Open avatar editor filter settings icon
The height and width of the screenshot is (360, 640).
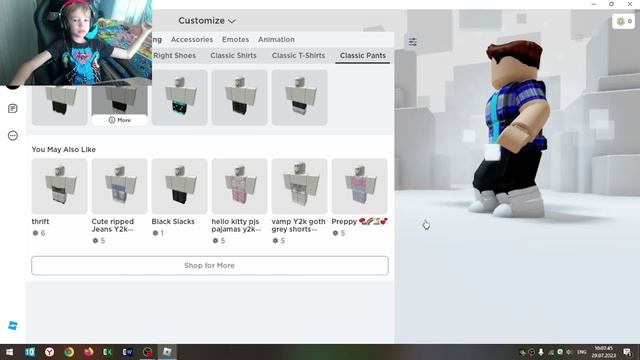pos(413,42)
